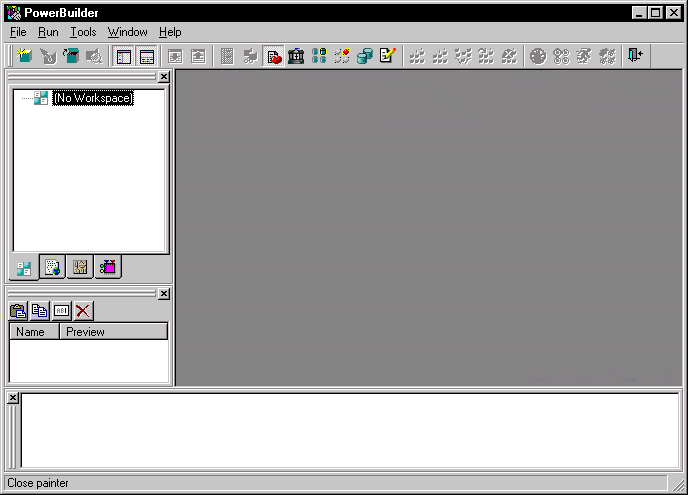This screenshot has width=688, height=495.
Task: Click the New object toolbar icon
Action: pyautogui.click(x=25, y=56)
